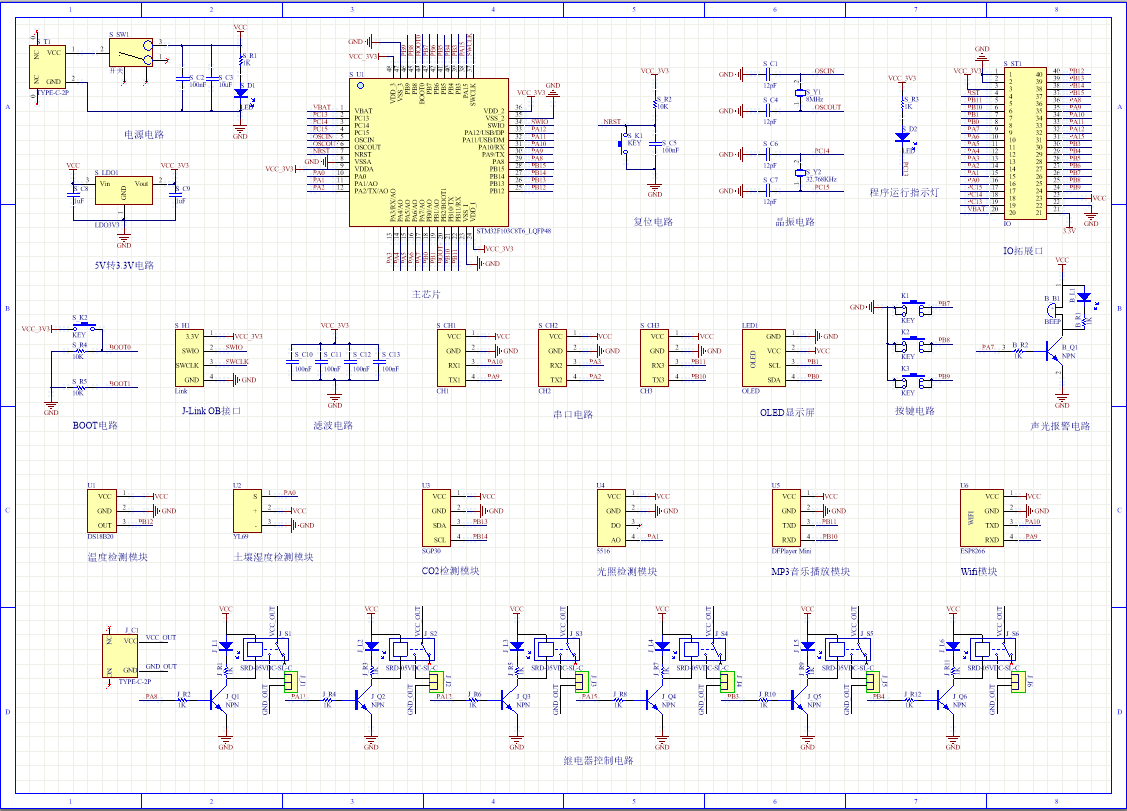
Task: Click the U3 SGP30 CO2 sensor block
Action: click(436, 518)
